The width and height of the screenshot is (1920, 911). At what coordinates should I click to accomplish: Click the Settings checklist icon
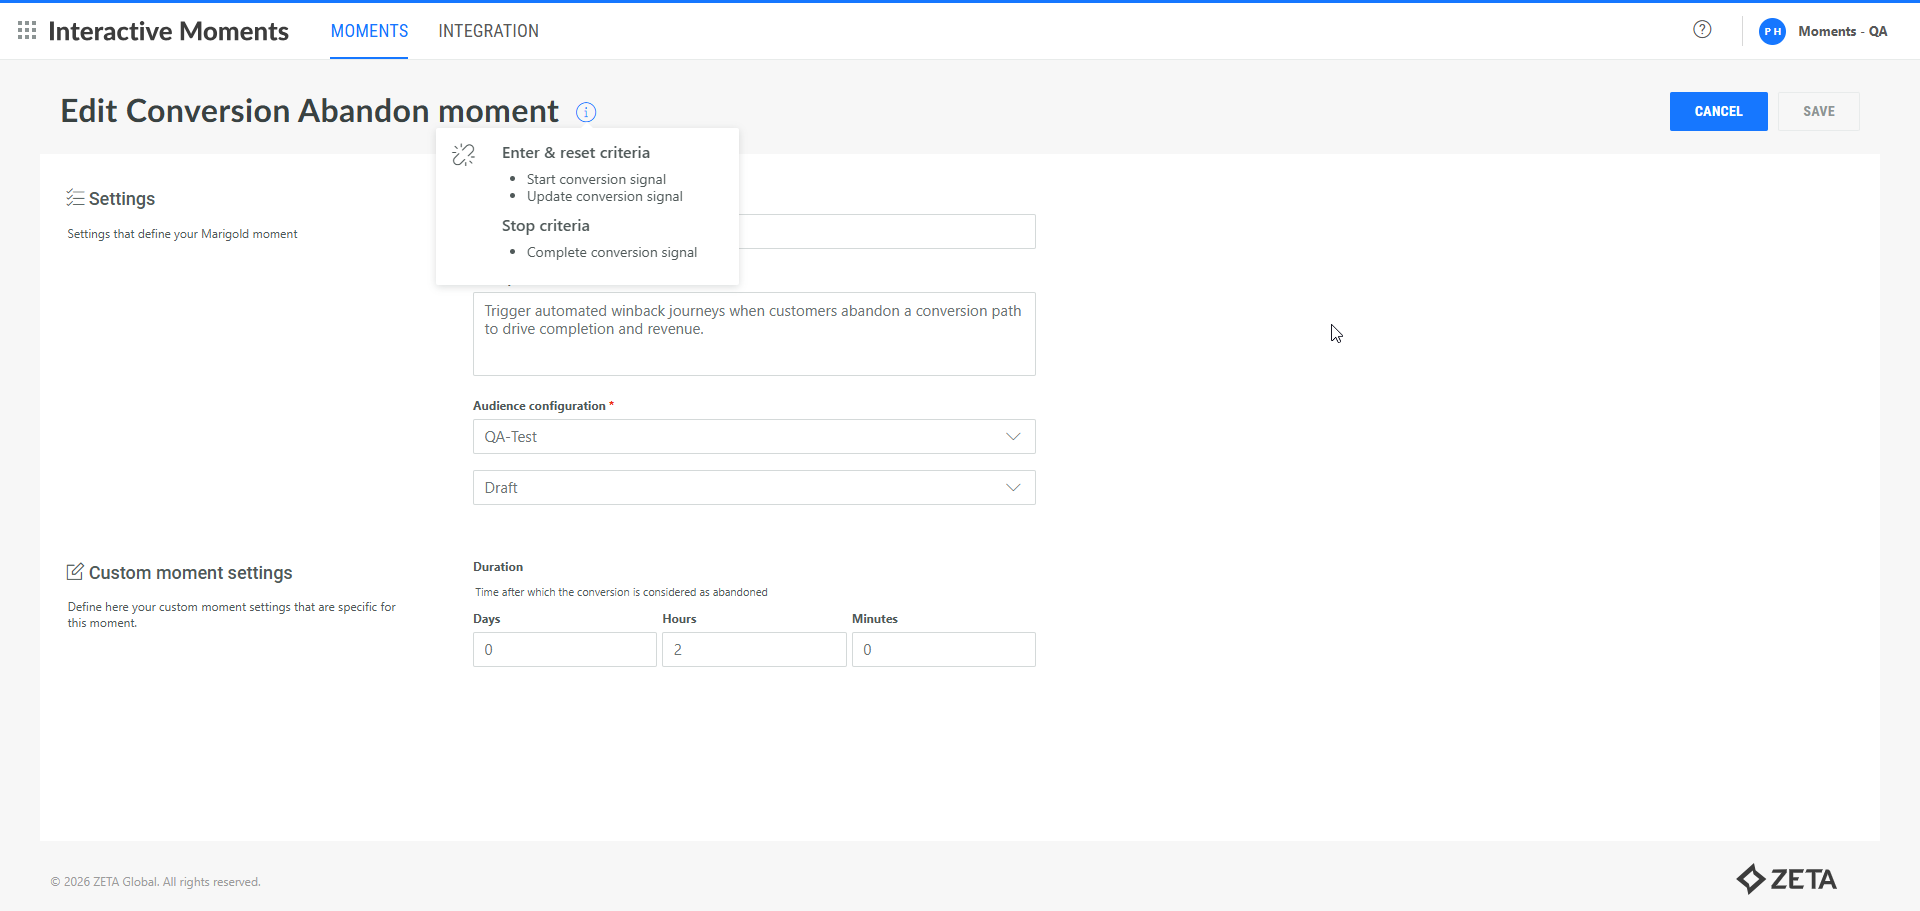pyautogui.click(x=75, y=198)
